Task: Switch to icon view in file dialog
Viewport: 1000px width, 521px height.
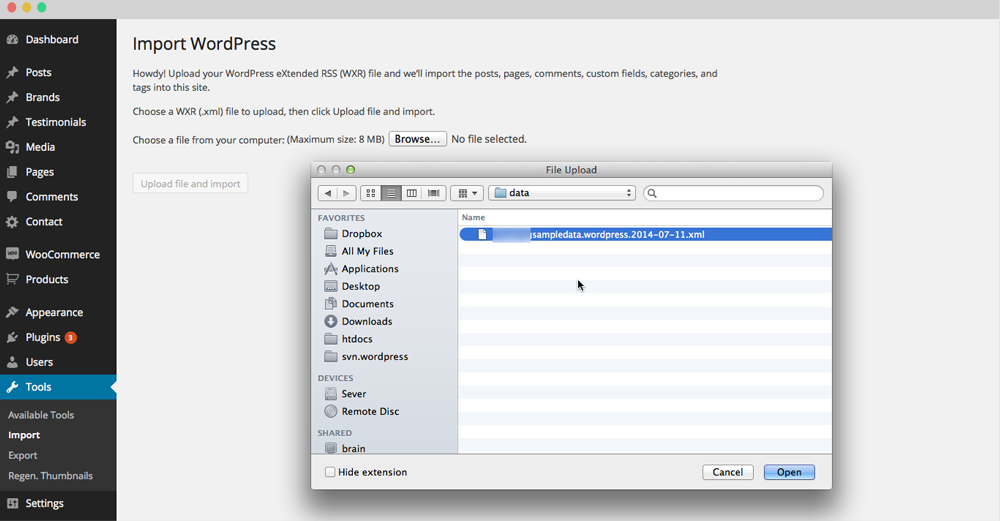Action: 371,193
